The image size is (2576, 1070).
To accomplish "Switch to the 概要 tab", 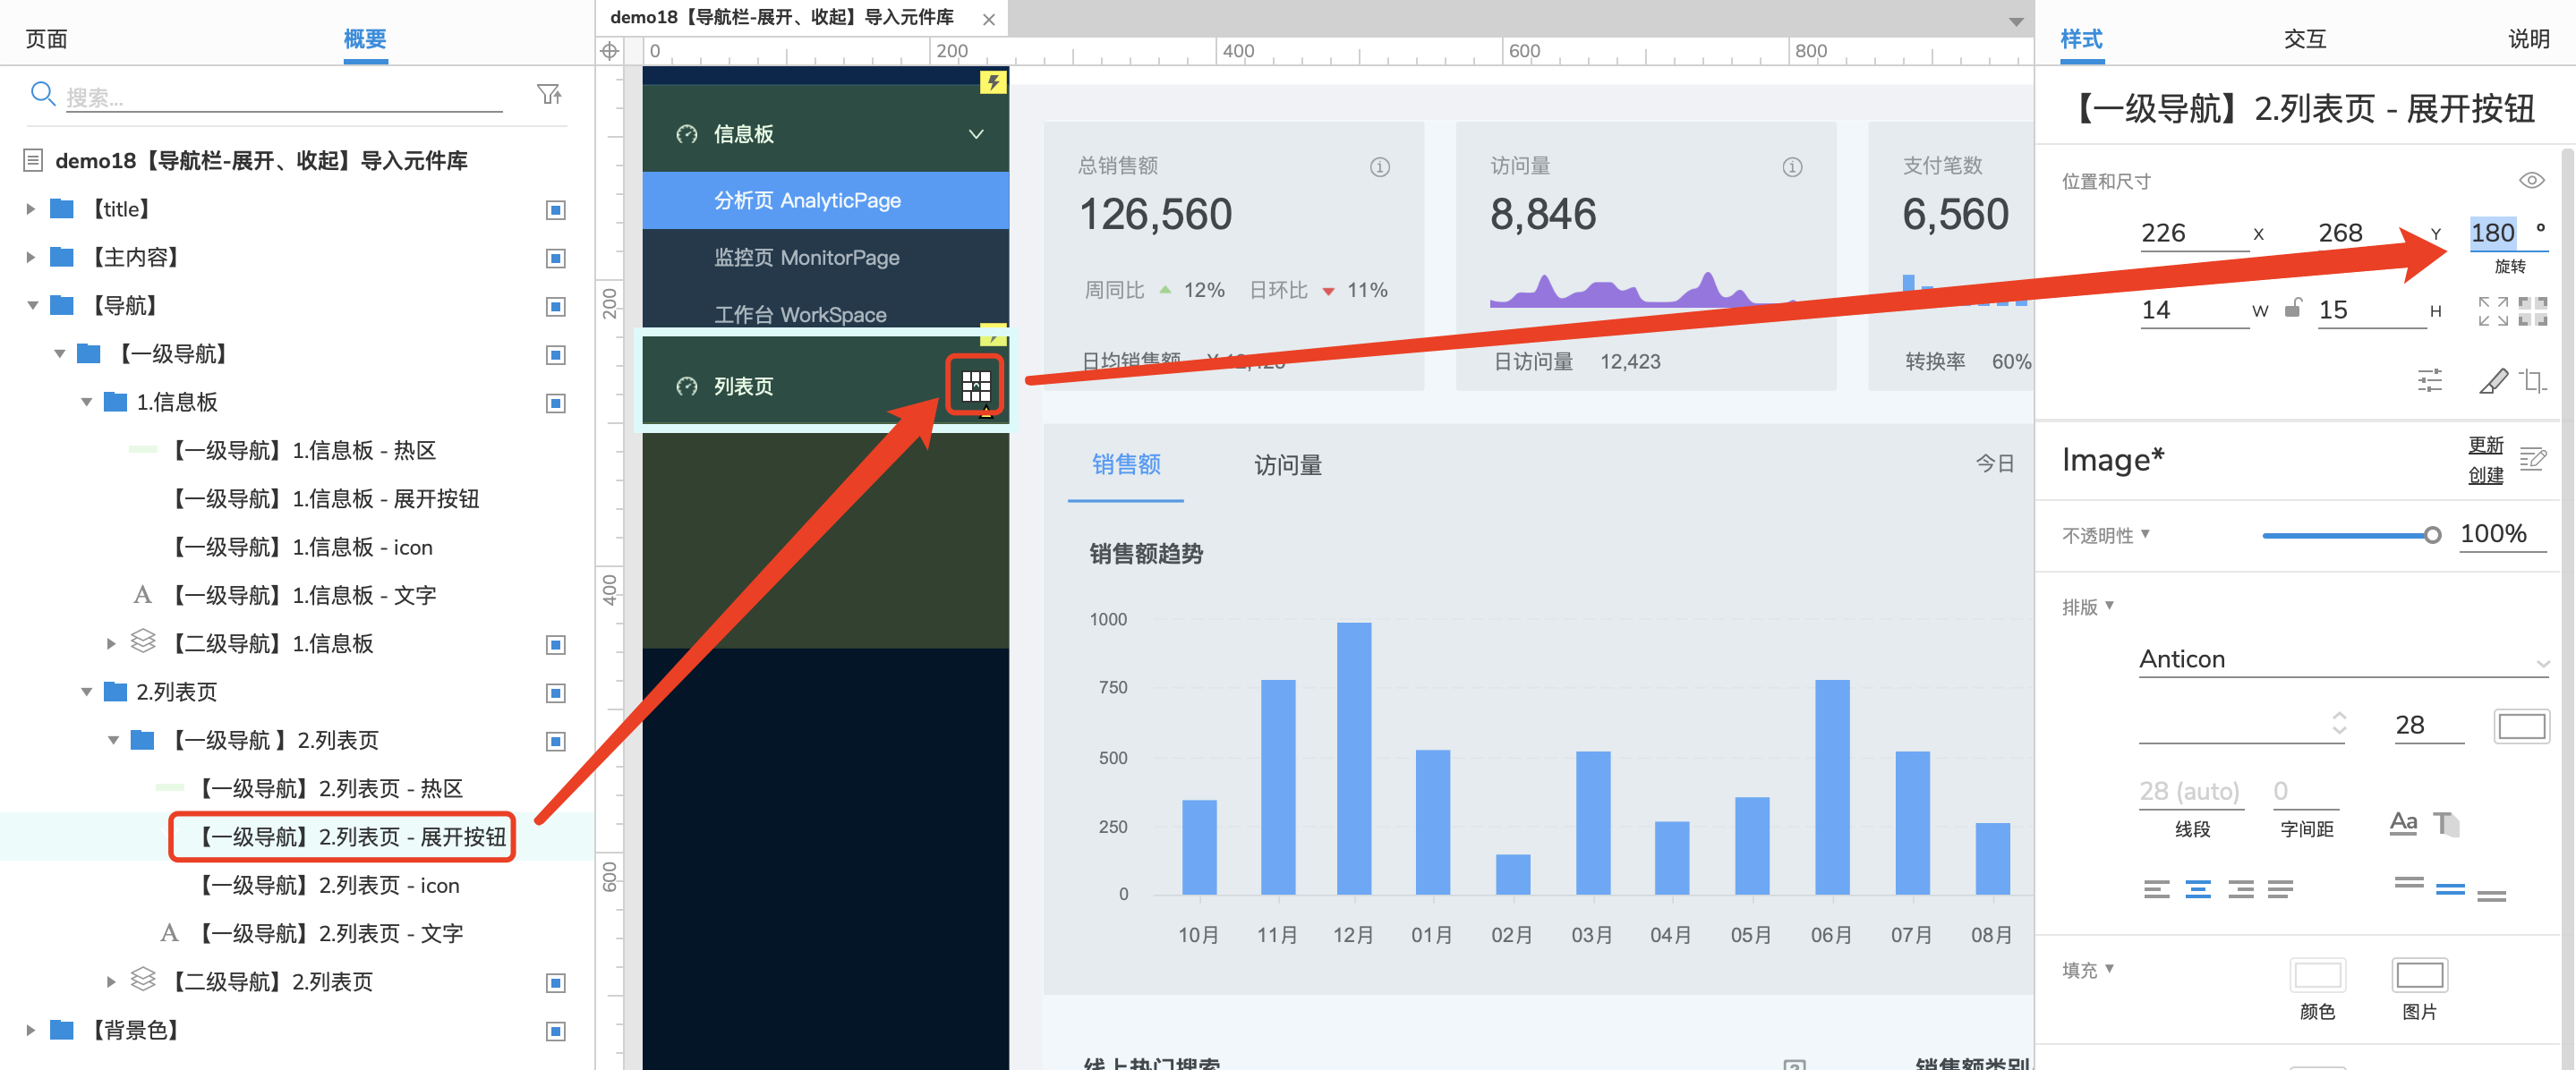I will pyautogui.click(x=365, y=39).
